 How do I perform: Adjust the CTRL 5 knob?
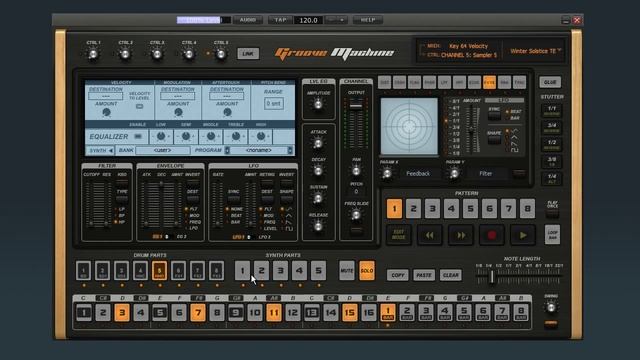(x=221, y=54)
